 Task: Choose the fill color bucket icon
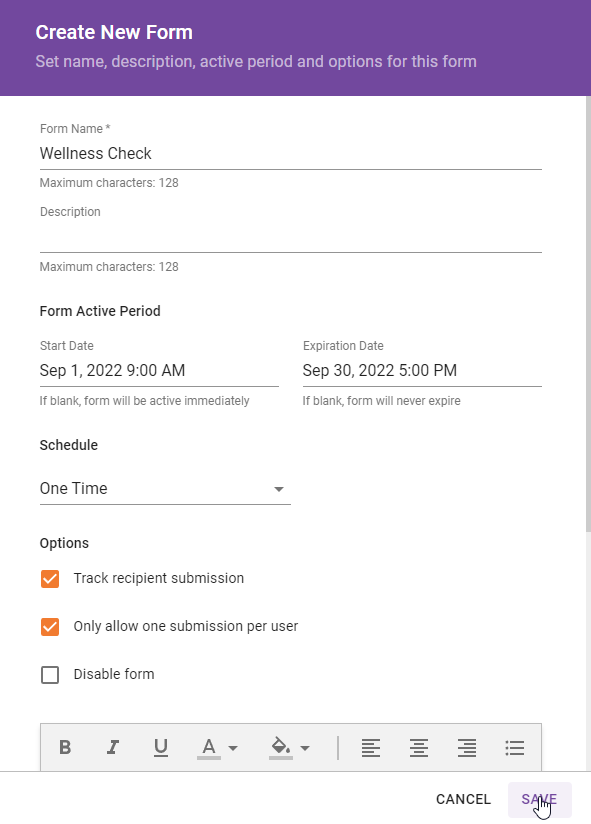pos(281,748)
